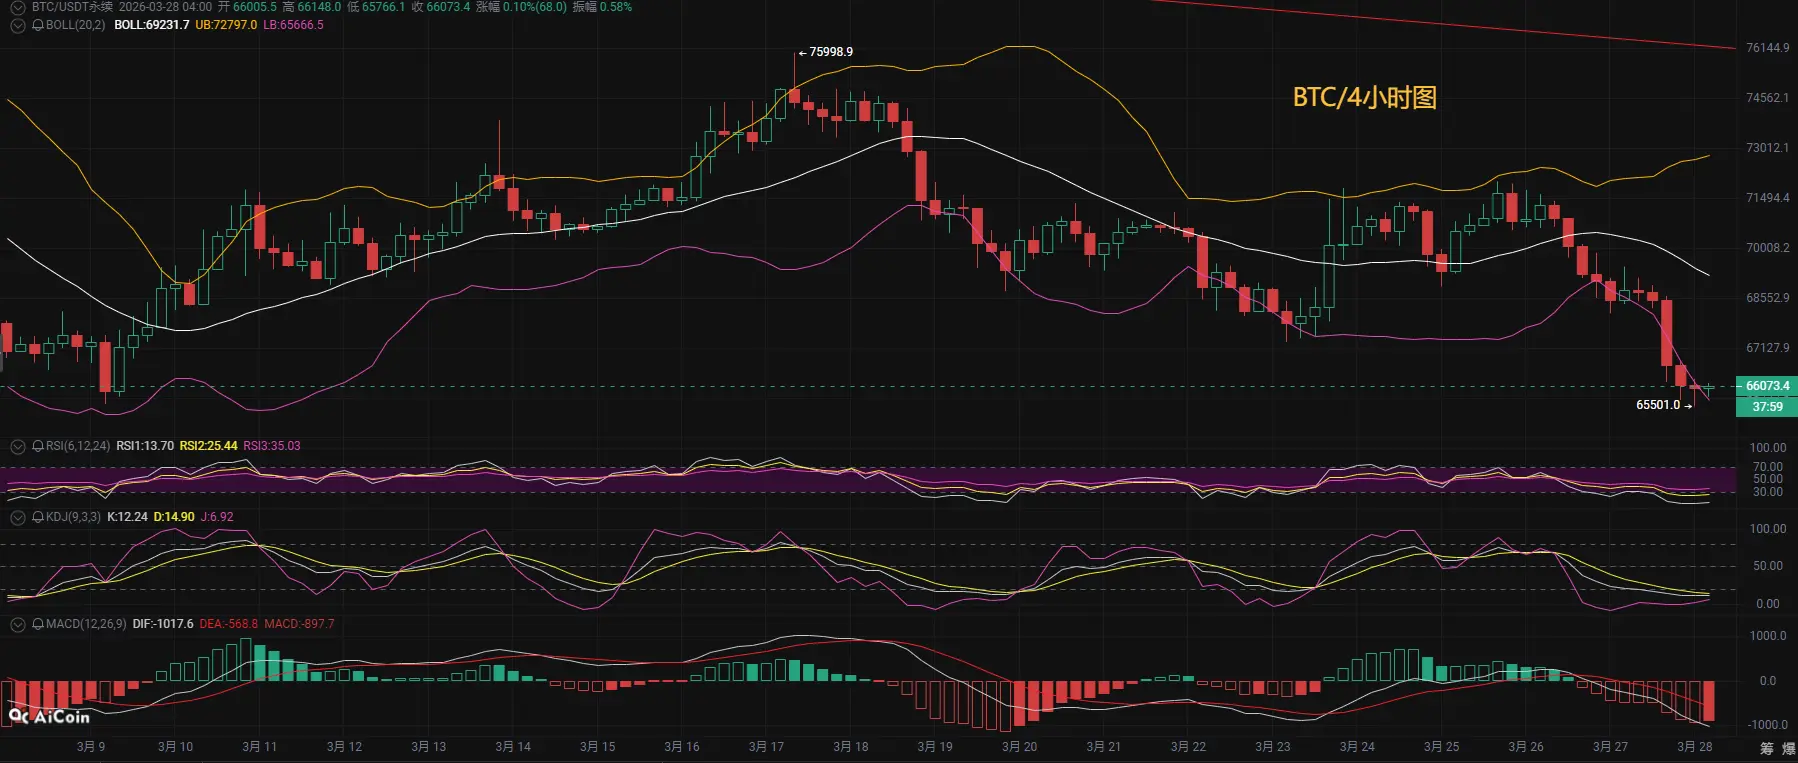Click the 70008.2 price axis label

(1768, 248)
